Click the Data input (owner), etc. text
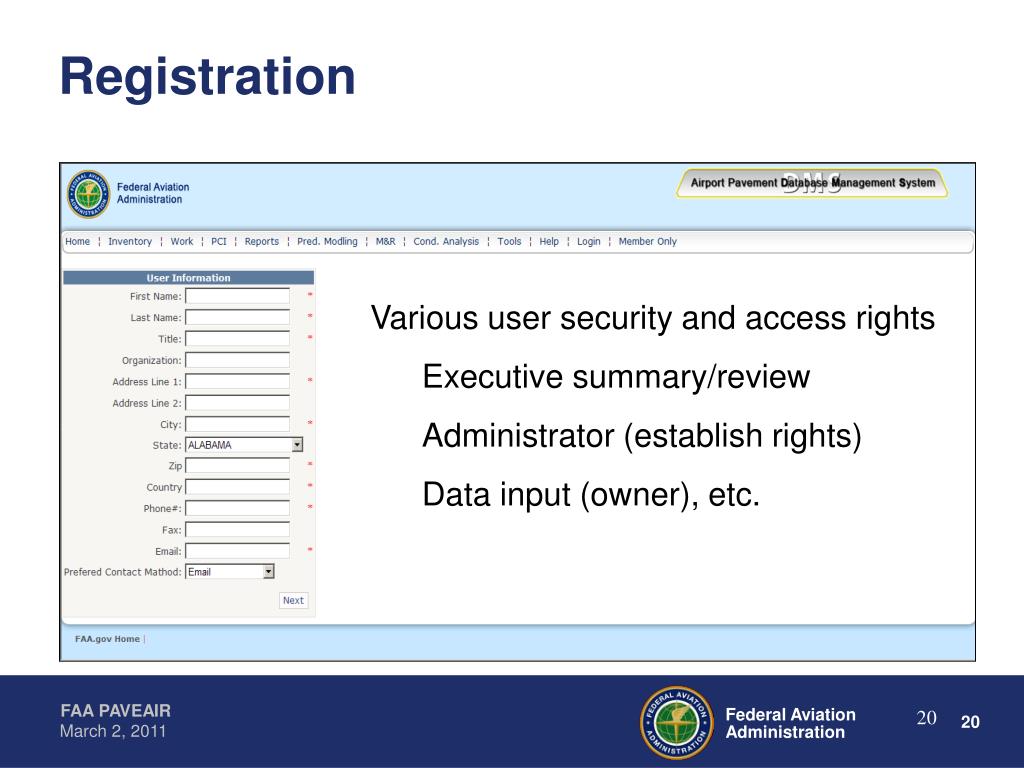Image resolution: width=1024 pixels, height=768 pixels. 591,494
